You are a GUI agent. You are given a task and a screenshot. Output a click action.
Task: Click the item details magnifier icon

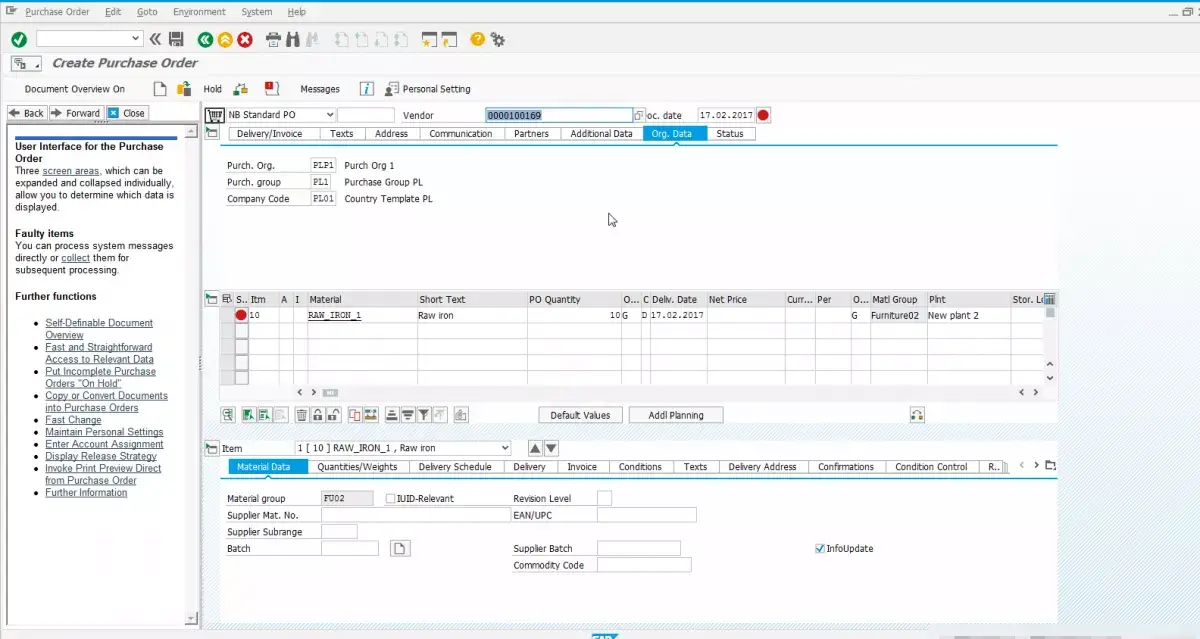228,414
